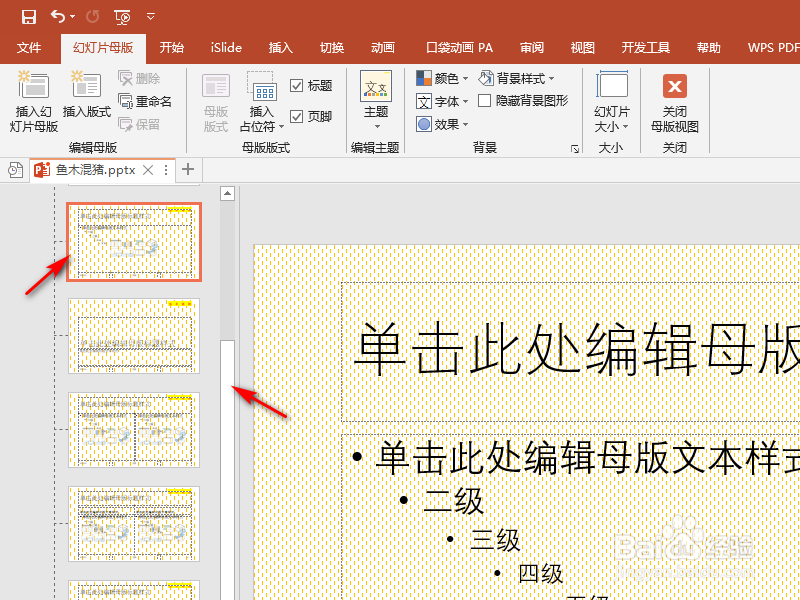Click 插入版式 button
Viewport: 800px width, 600px height.
[87, 95]
